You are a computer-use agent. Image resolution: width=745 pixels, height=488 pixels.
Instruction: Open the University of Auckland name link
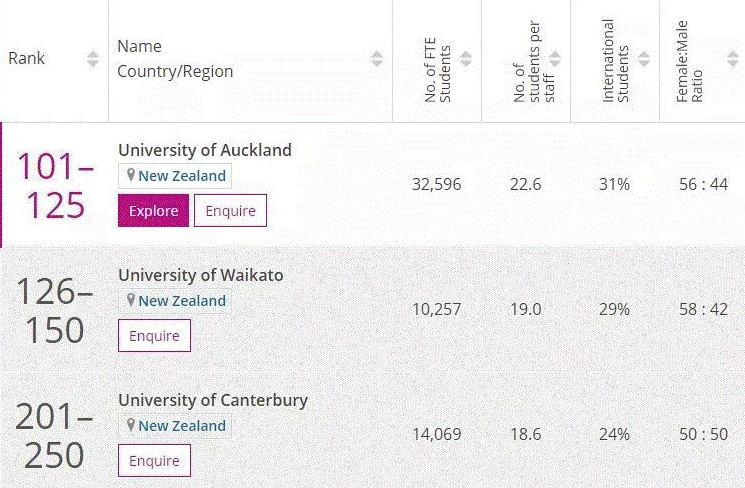pos(205,150)
